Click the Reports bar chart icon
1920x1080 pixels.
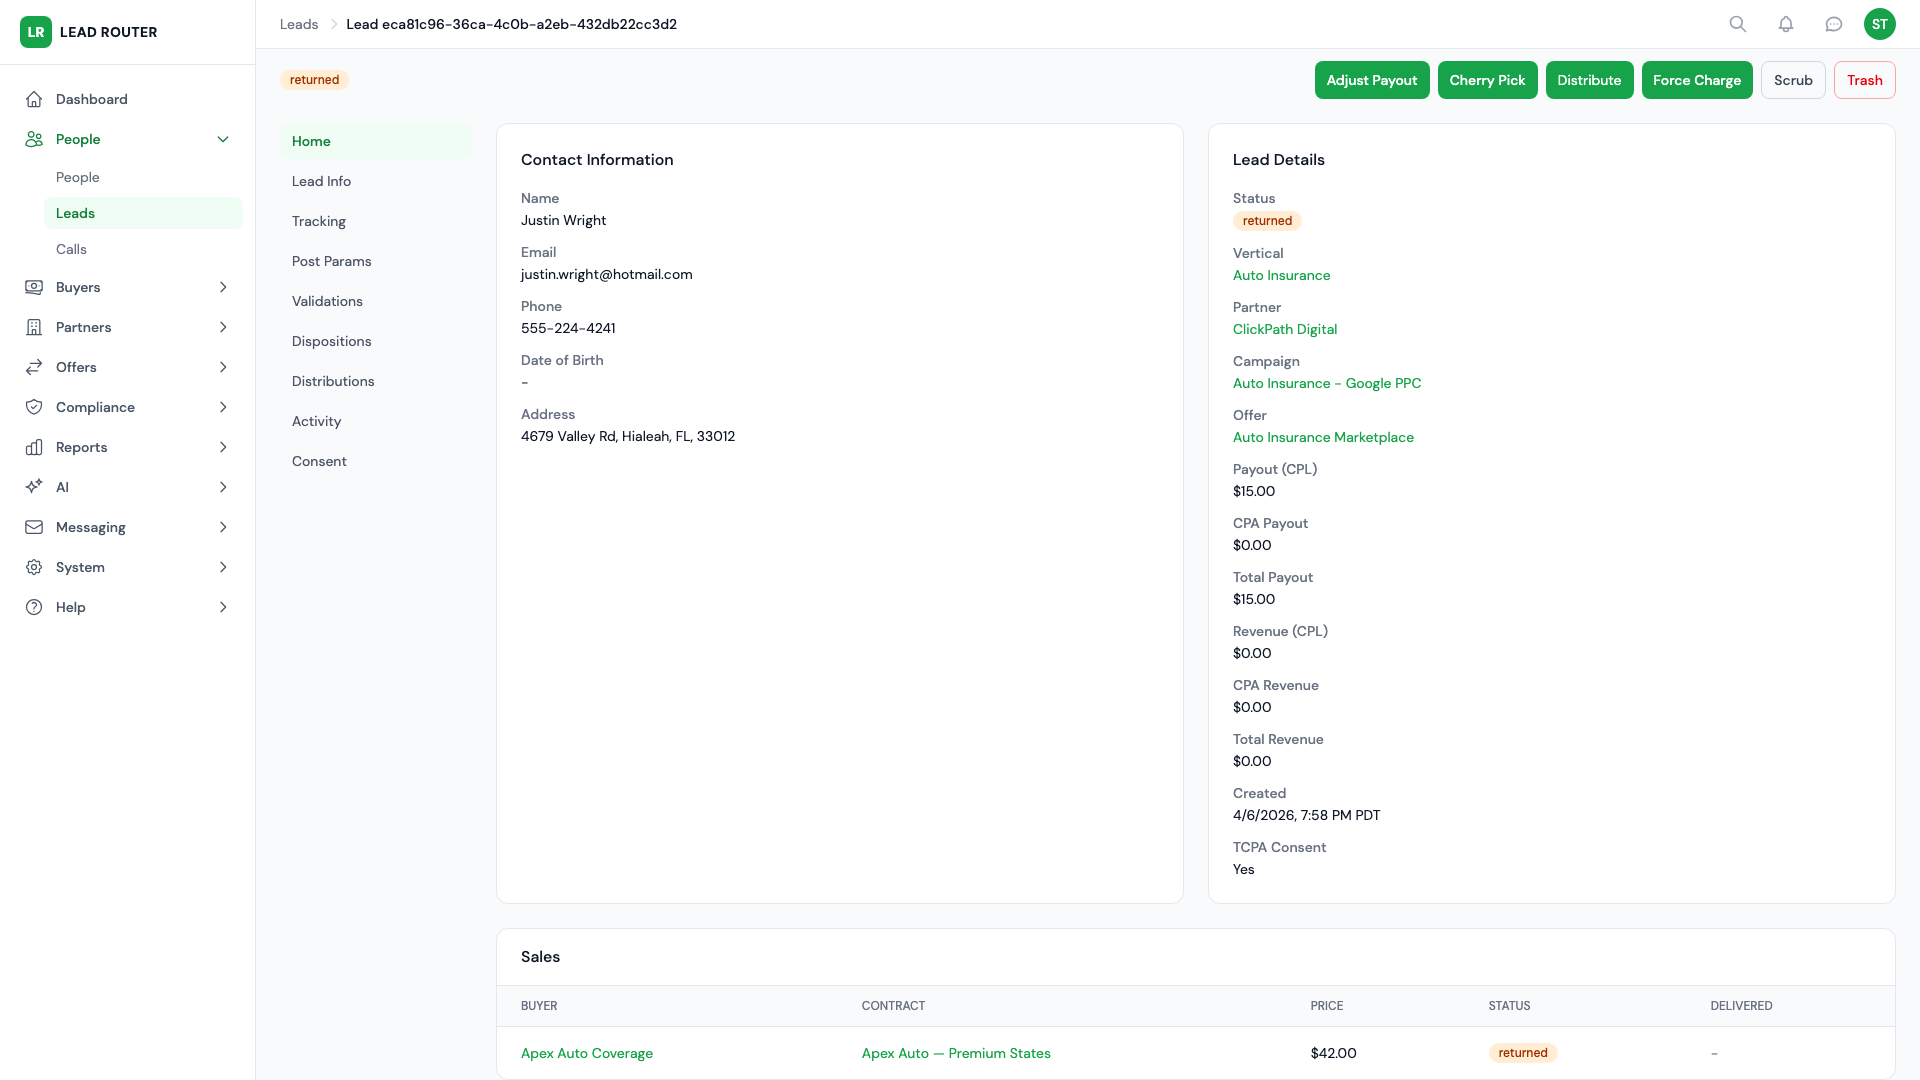pyautogui.click(x=34, y=447)
